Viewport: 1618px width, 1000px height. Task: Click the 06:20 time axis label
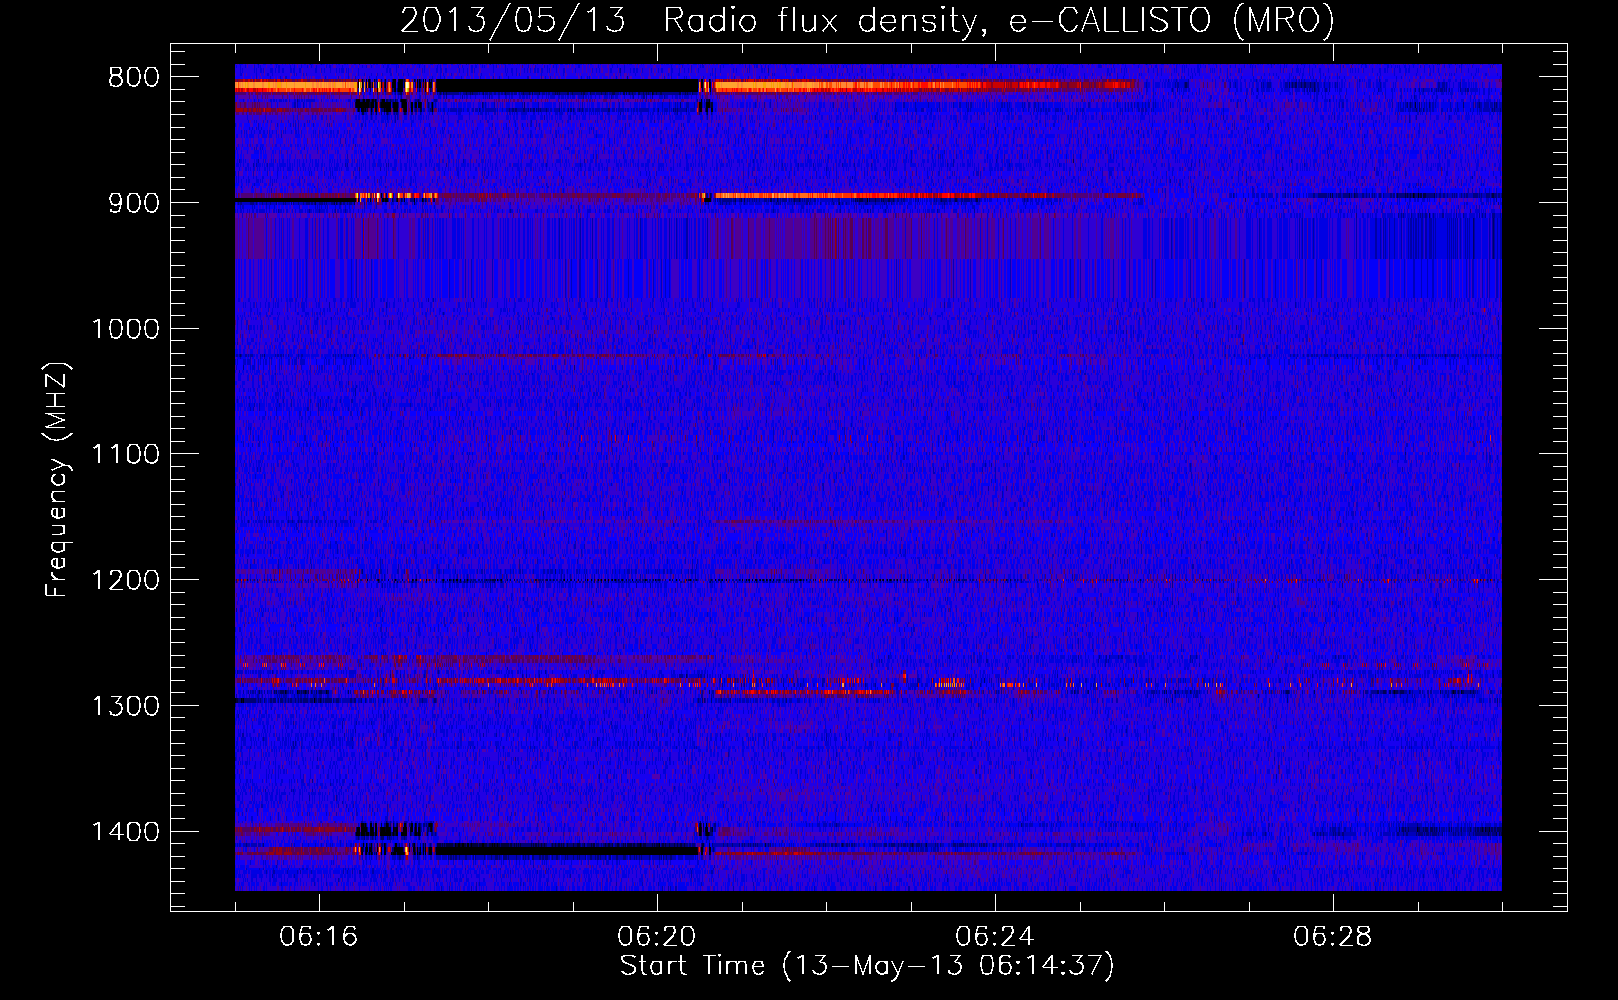(657, 937)
